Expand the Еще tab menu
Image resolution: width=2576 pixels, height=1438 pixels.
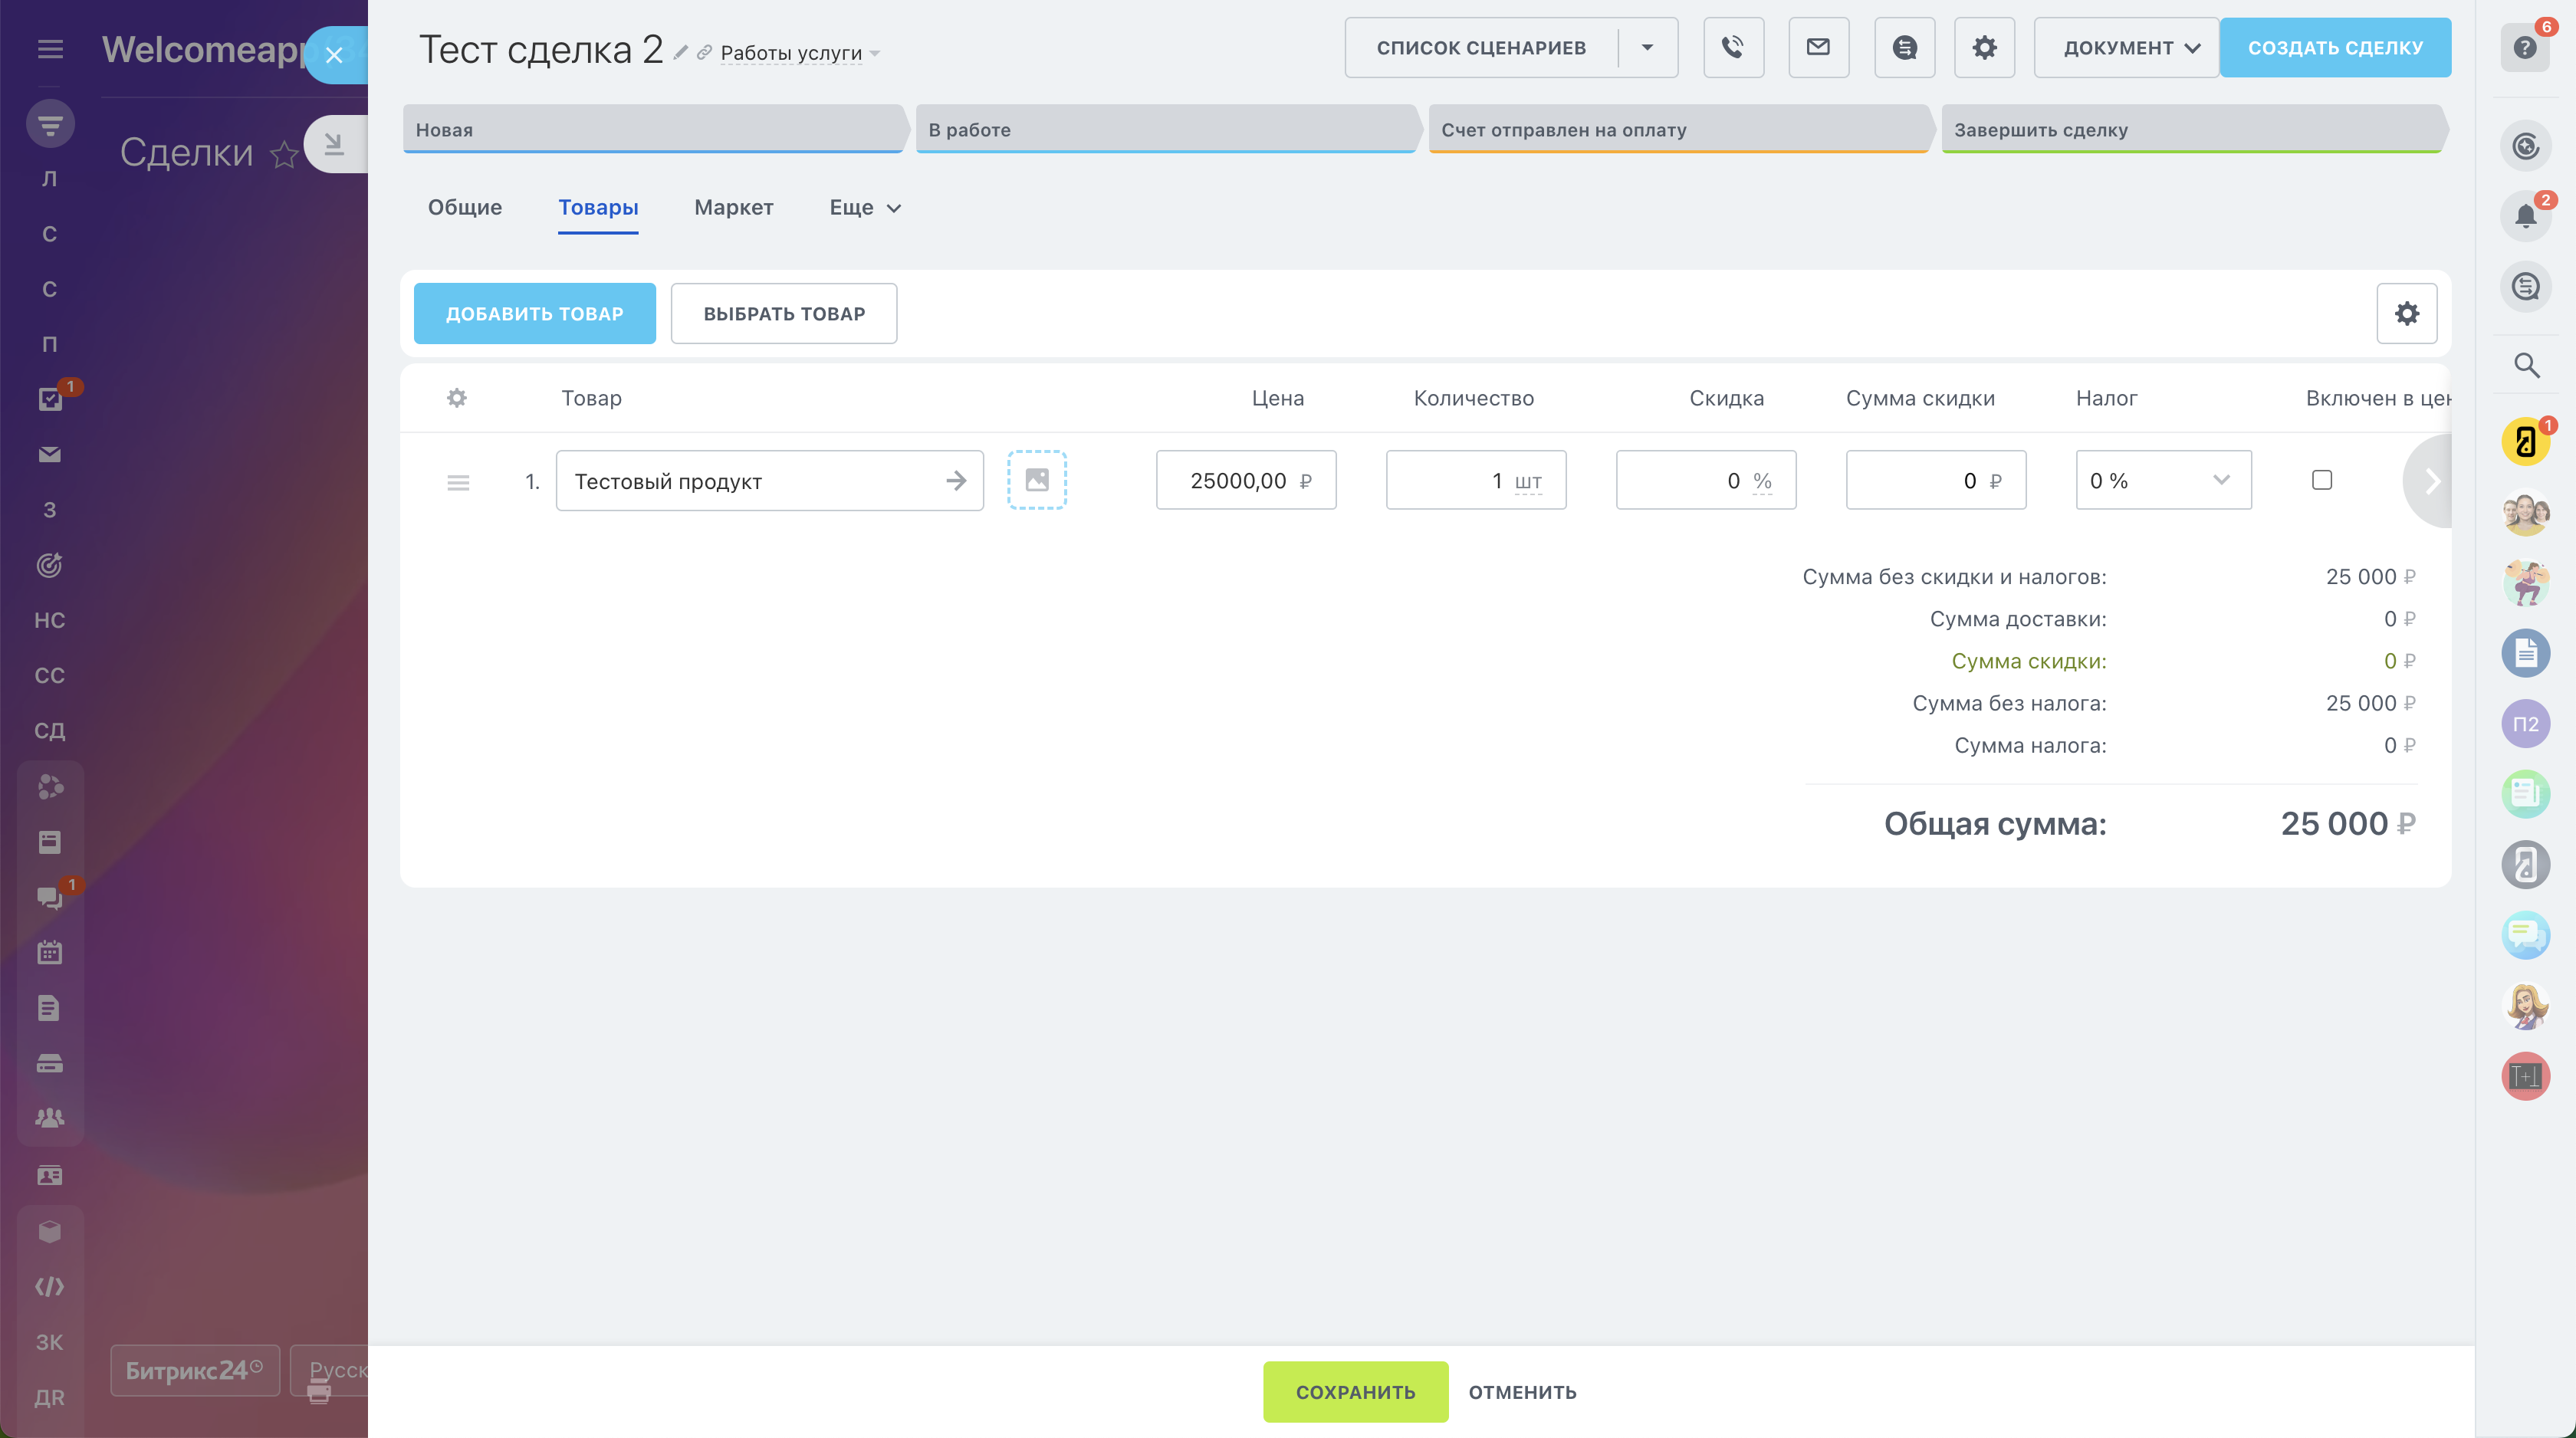click(x=865, y=208)
